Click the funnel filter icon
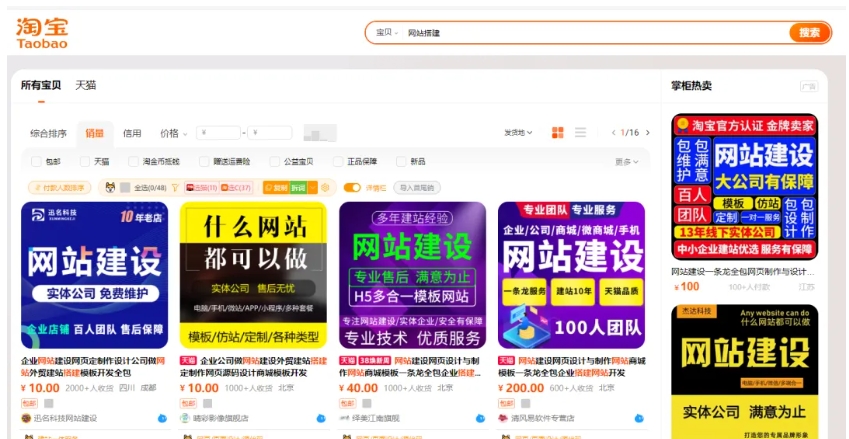Screen dimensions: 849x439 (x=175, y=188)
